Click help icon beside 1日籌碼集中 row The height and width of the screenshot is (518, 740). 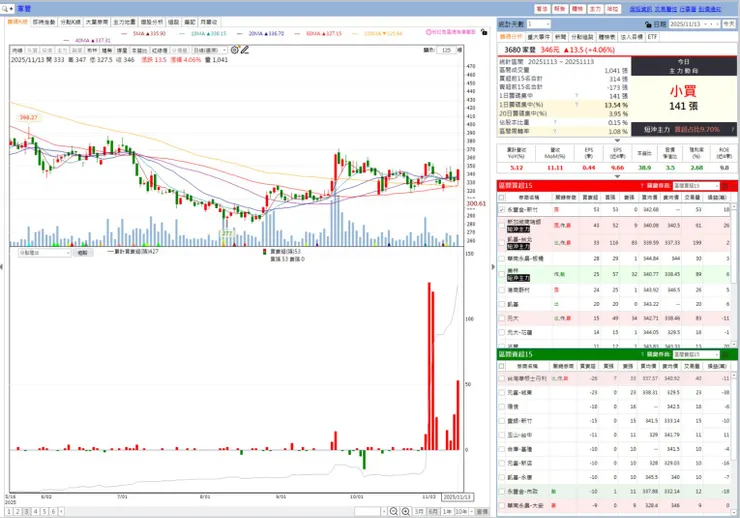click(x=577, y=96)
